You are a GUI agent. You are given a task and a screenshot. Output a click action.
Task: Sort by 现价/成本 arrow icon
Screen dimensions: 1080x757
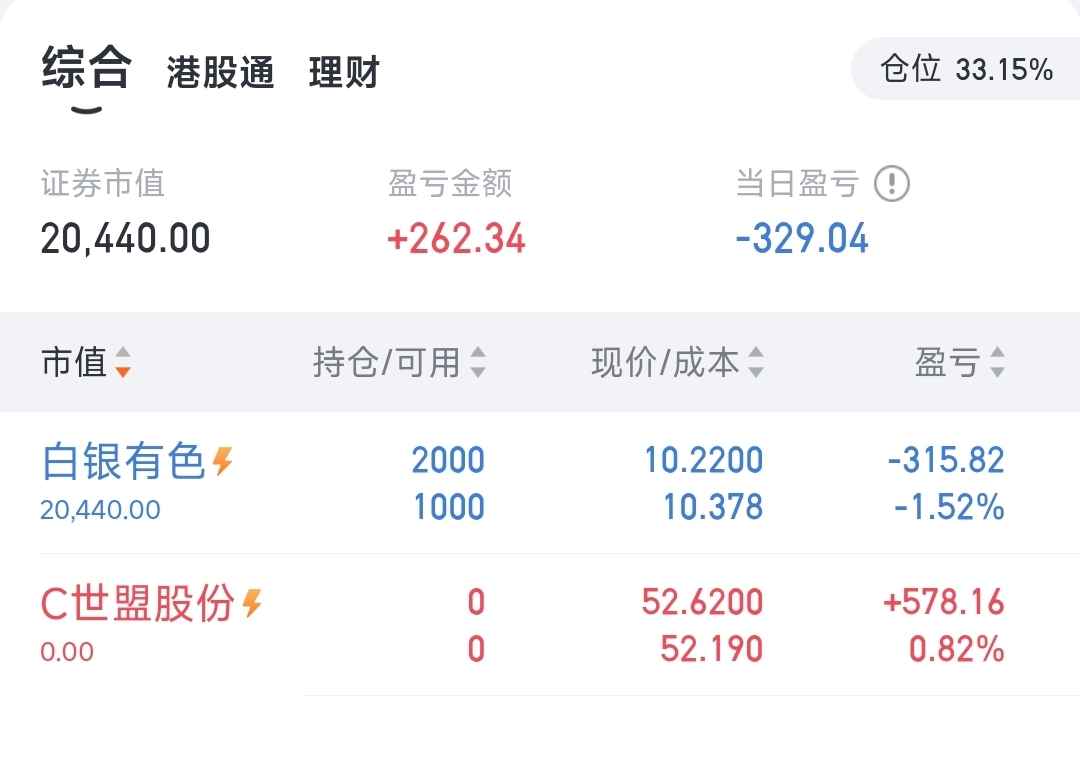(x=756, y=362)
